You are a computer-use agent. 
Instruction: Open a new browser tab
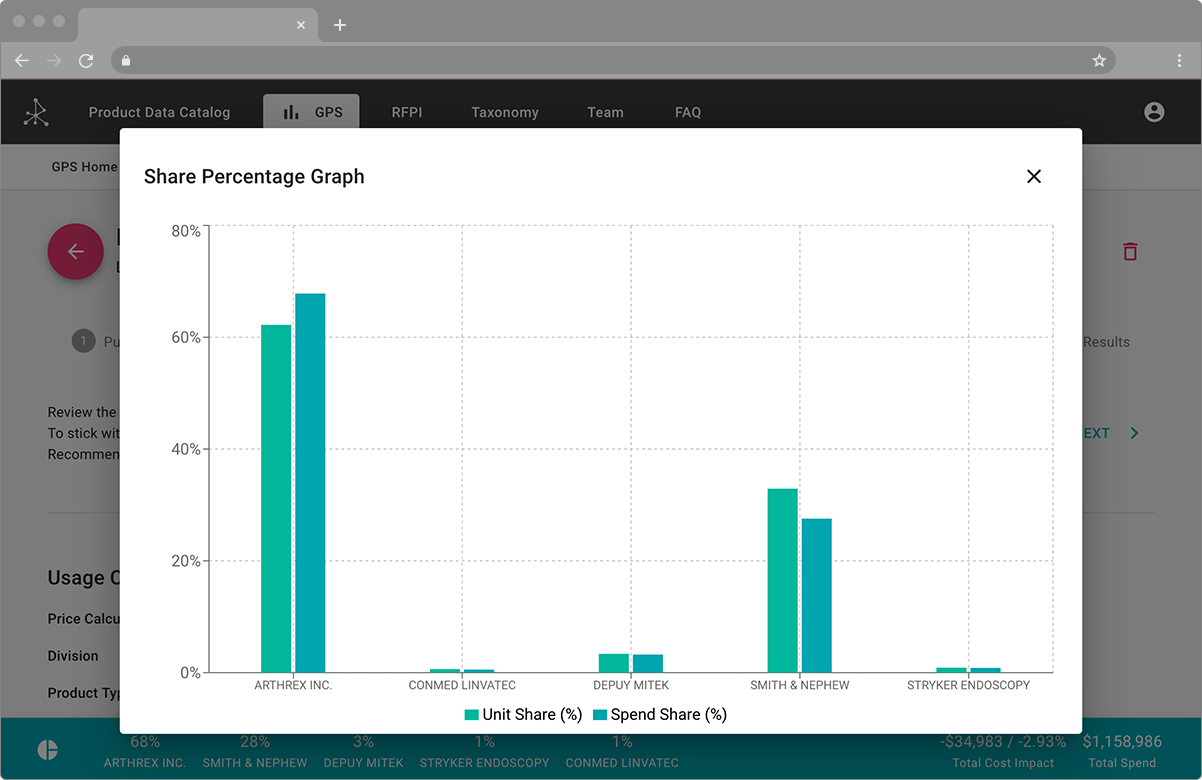[340, 25]
